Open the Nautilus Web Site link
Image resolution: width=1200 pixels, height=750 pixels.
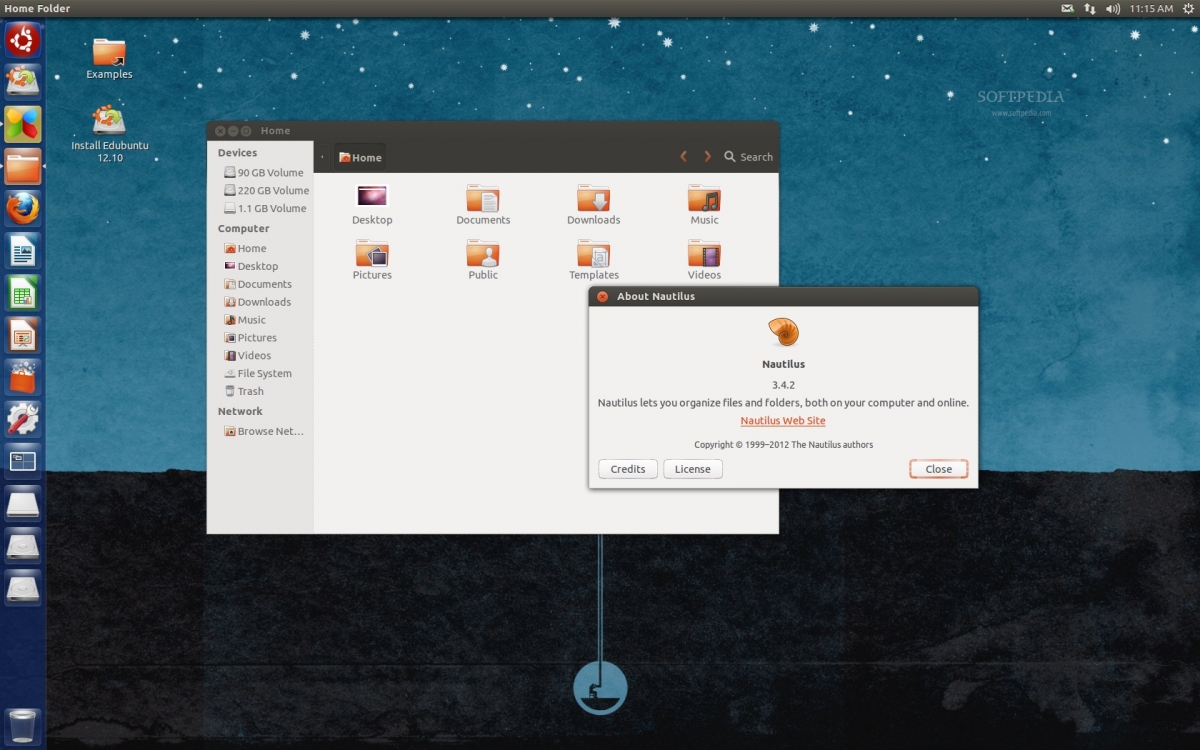tap(783, 421)
